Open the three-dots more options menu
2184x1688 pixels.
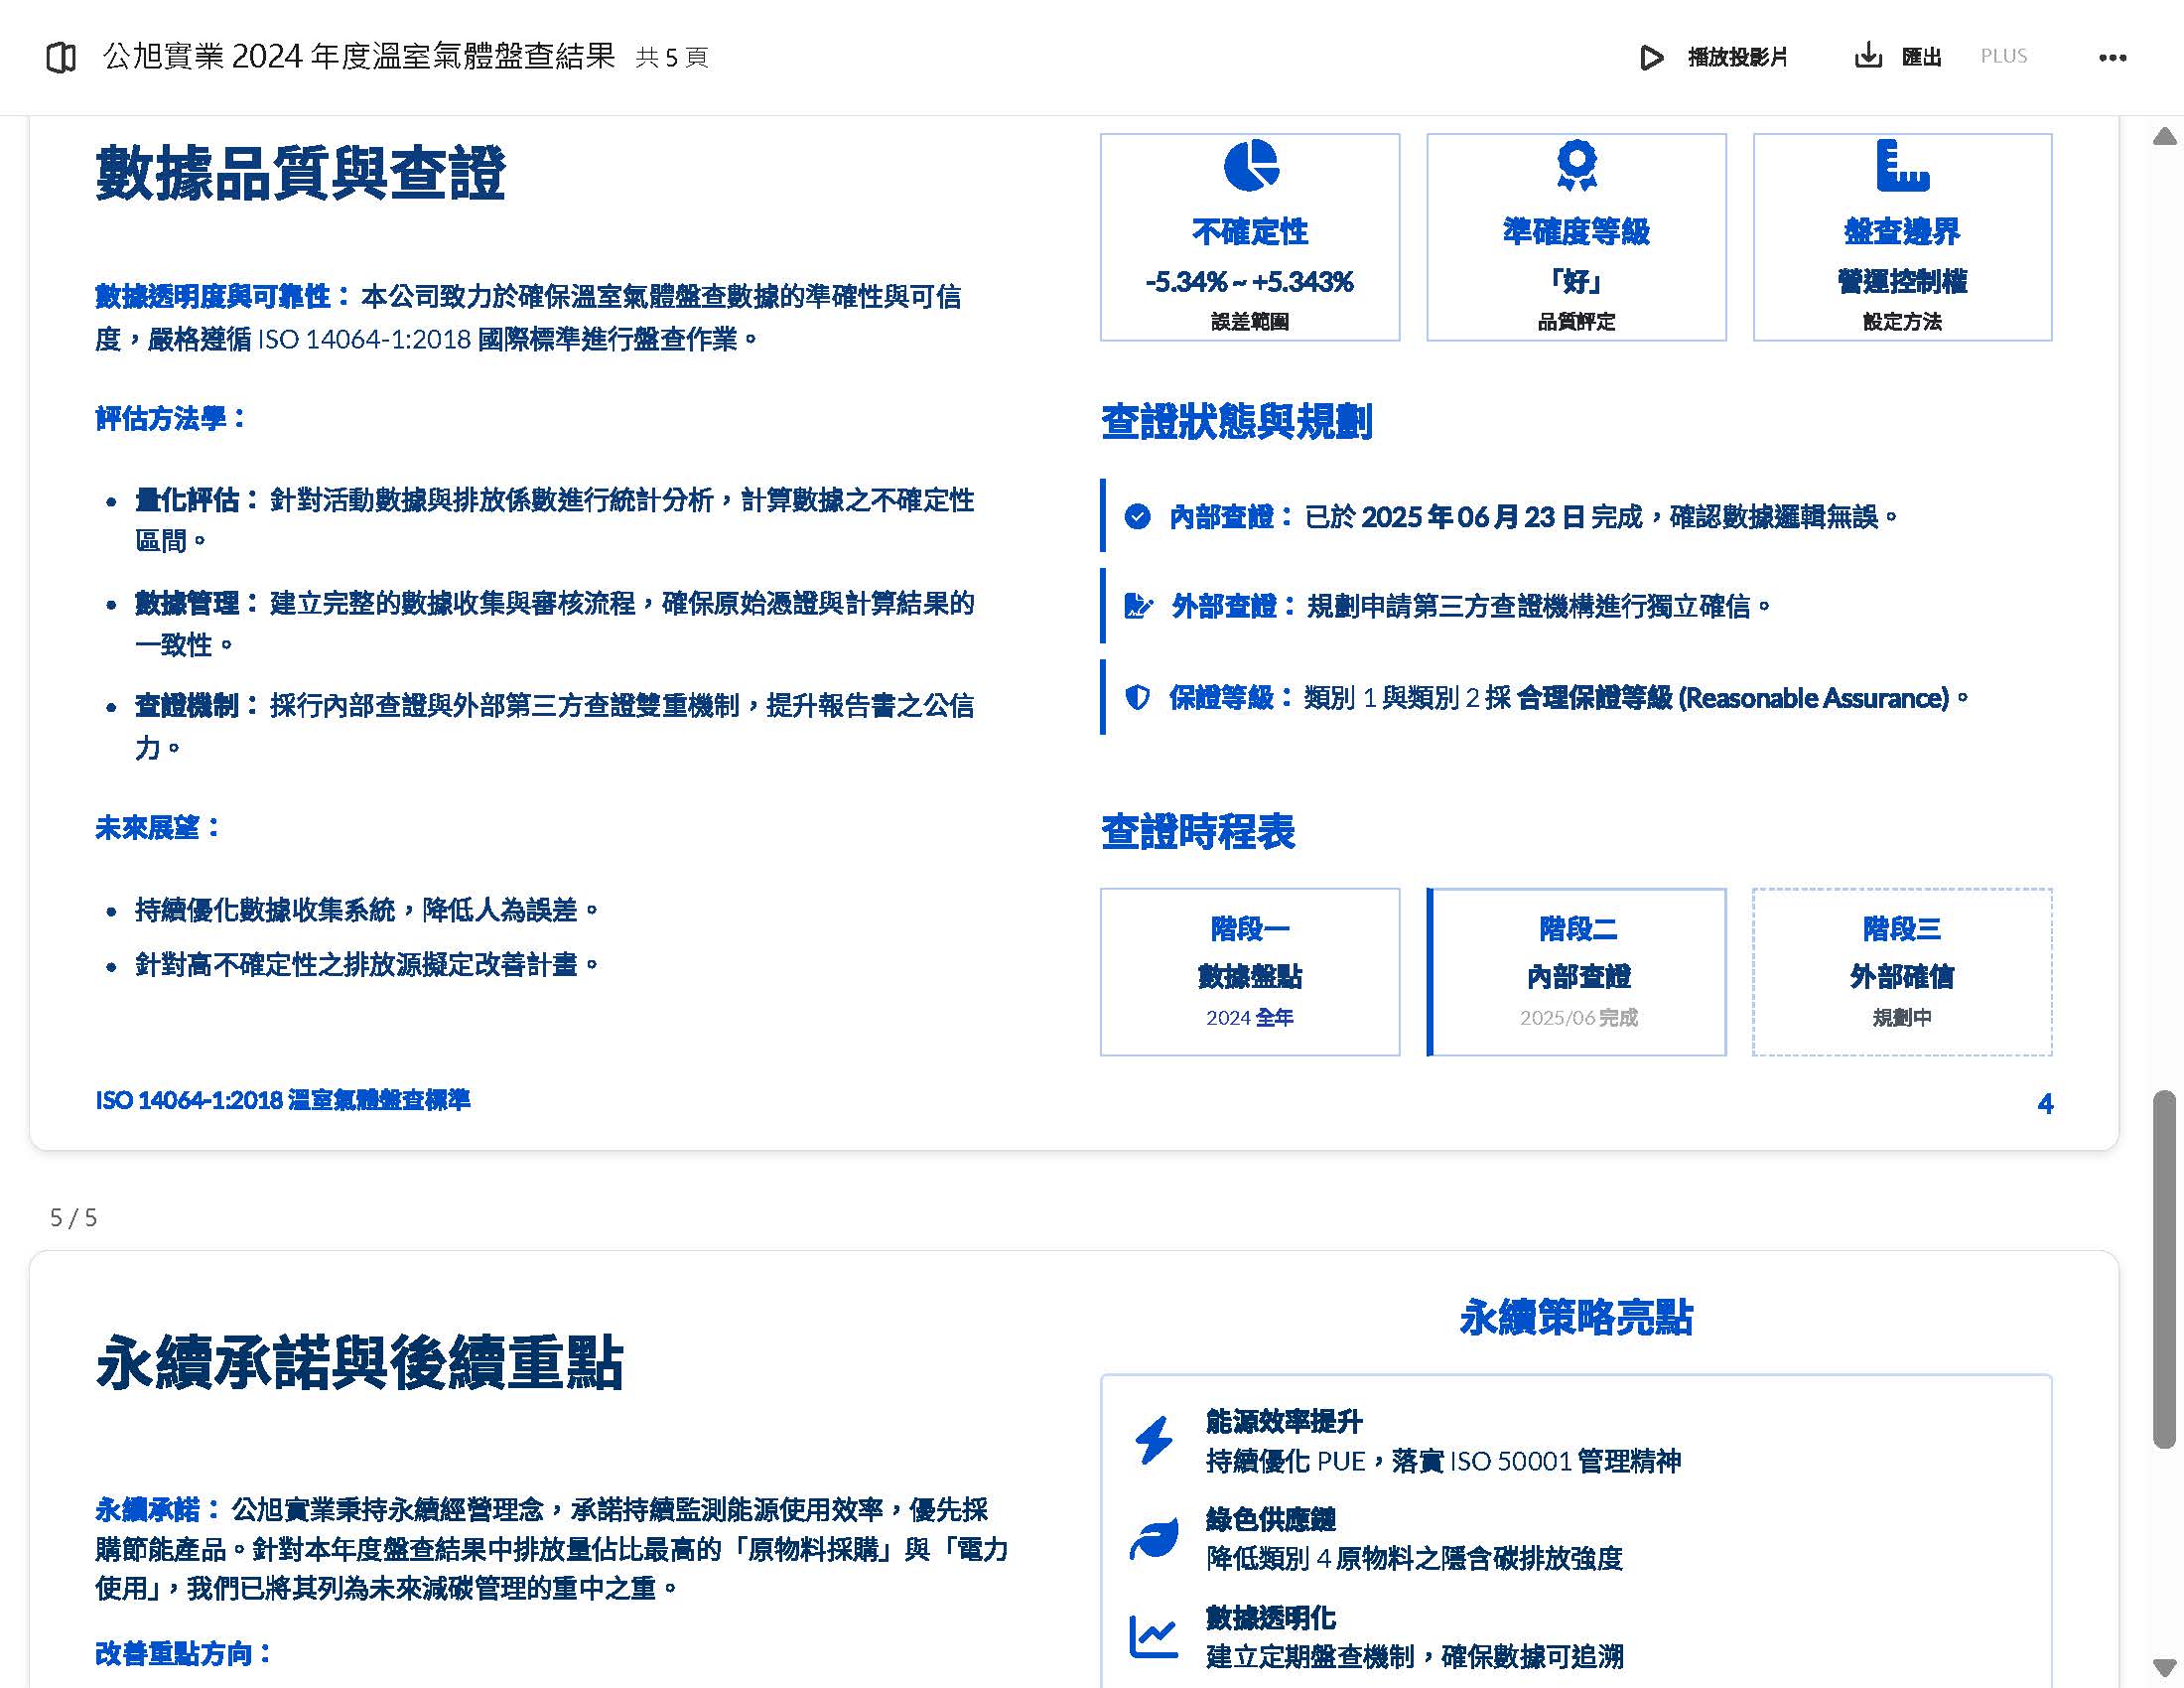click(2112, 58)
